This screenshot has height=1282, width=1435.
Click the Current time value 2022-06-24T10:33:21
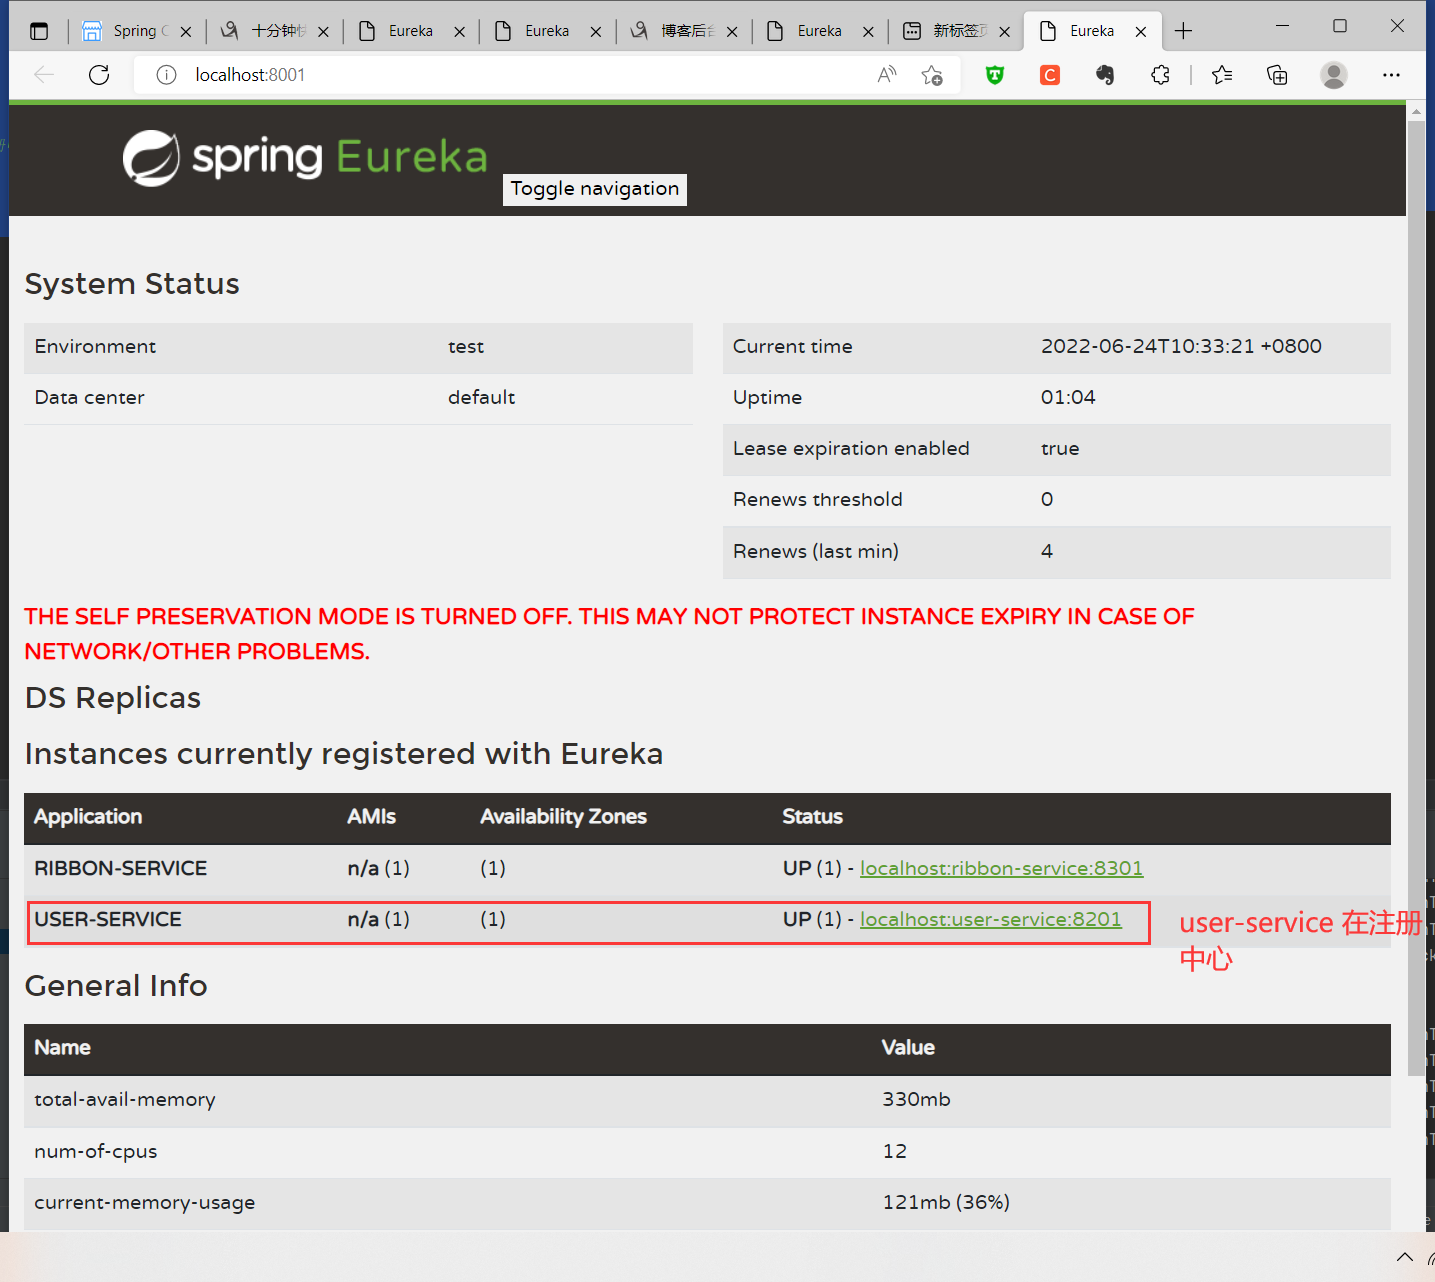point(1181,346)
